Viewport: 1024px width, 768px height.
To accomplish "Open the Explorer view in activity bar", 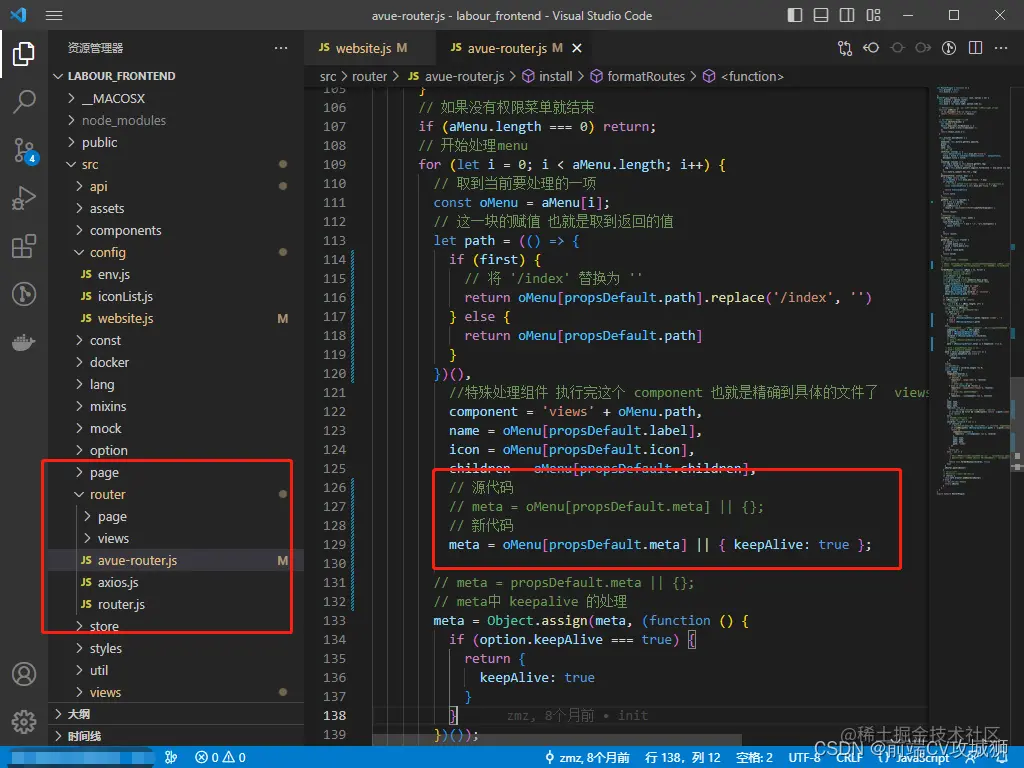I will [24, 54].
